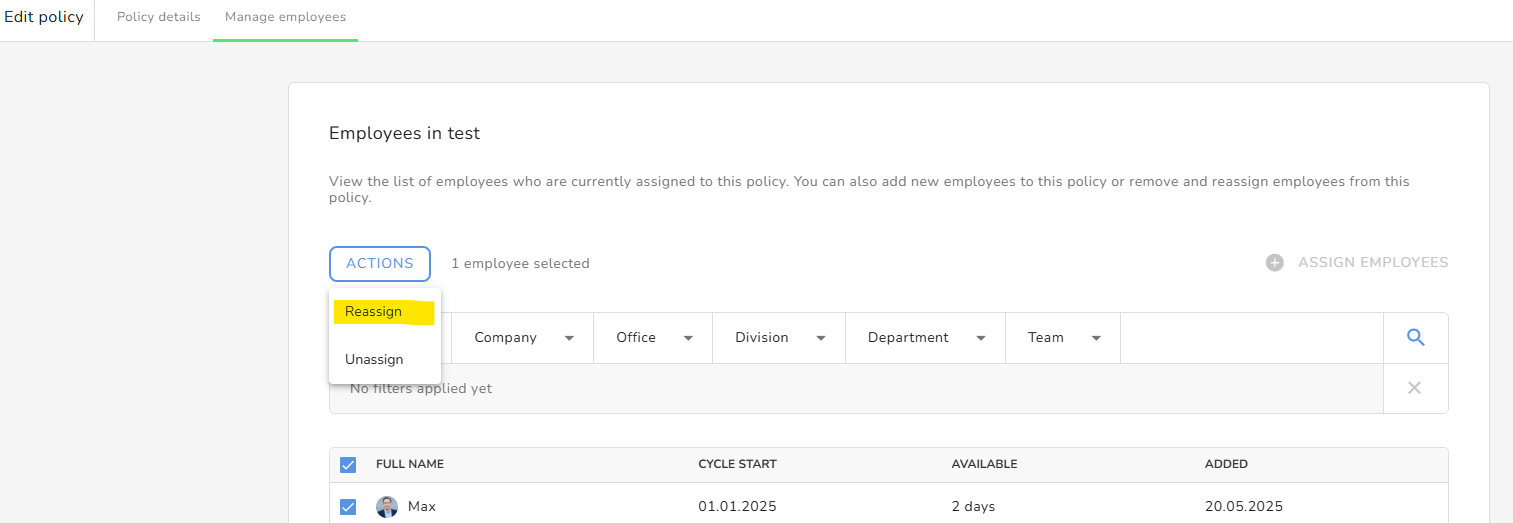Click the FULL NAME column header
This screenshot has height=523, width=1513.
click(x=410, y=464)
